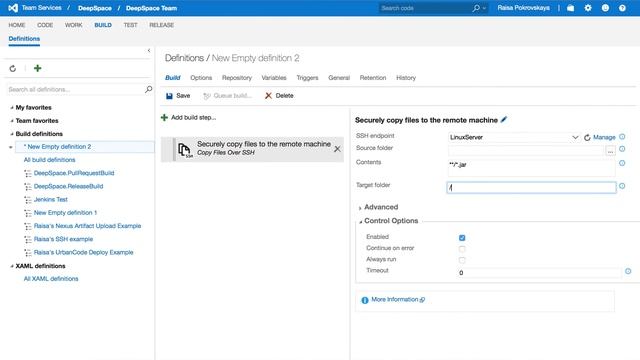The height and width of the screenshot is (360, 640).
Task: Switch to the History tab
Action: point(406,78)
